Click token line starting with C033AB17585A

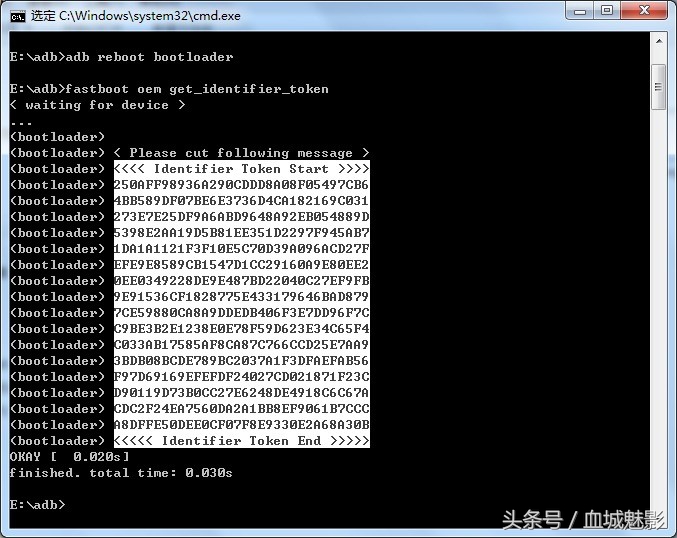click(242, 345)
